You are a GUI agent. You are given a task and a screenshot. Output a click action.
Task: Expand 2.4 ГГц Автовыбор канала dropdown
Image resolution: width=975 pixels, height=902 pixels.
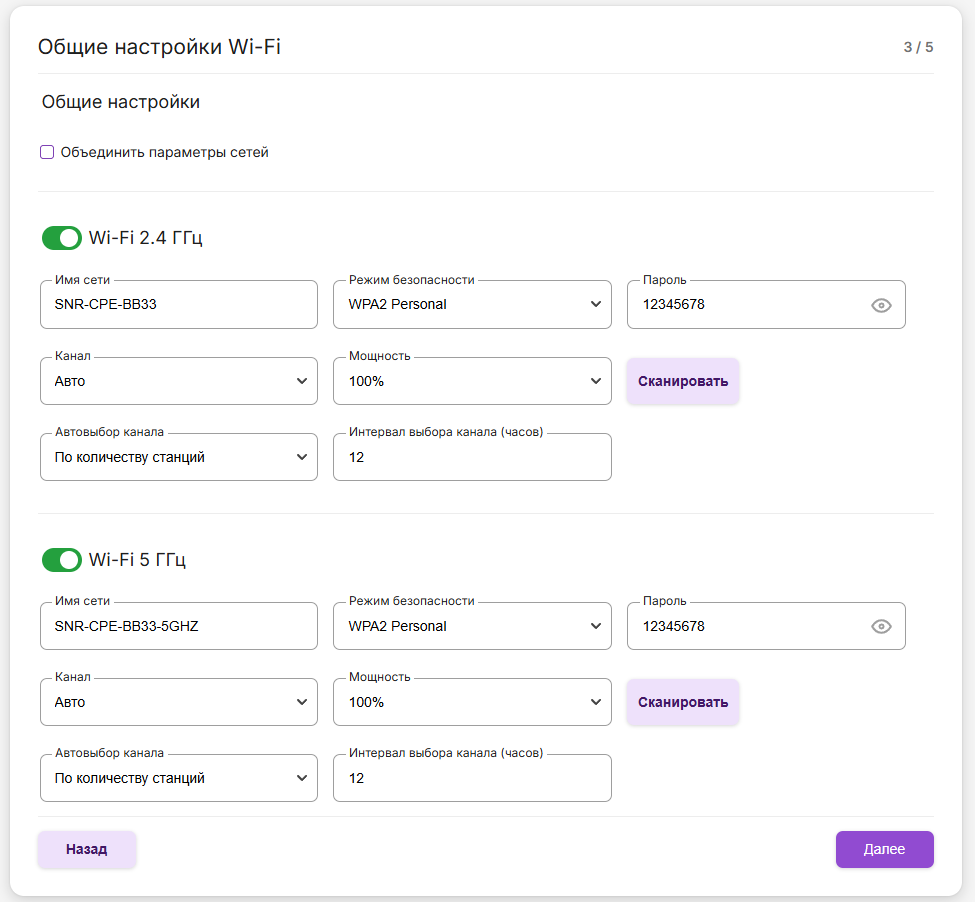[x=178, y=457]
